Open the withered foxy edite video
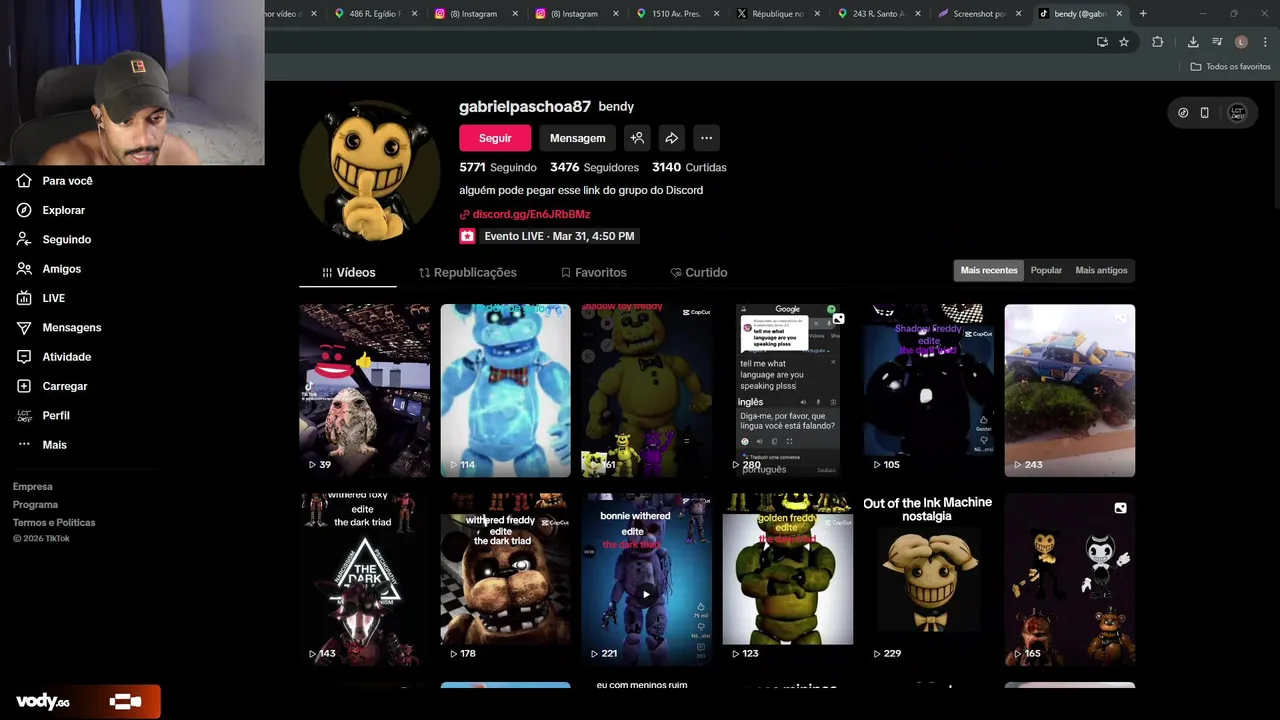The image size is (1280, 720). pyautogui.click(x=365, y=579)
